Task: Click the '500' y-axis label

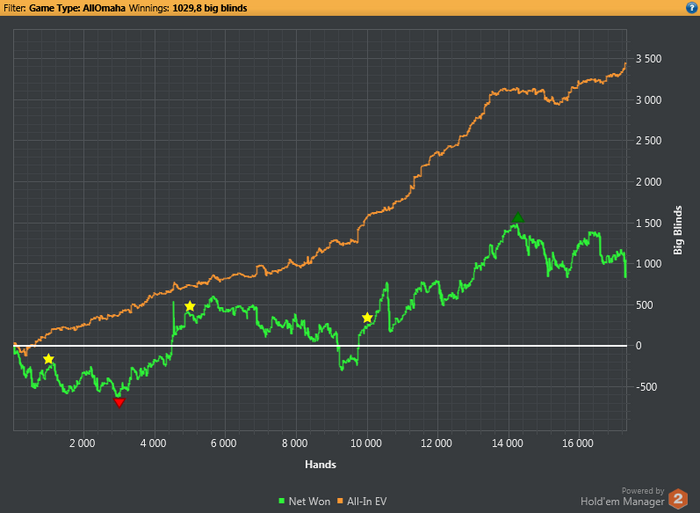Action: click(644, 305)
